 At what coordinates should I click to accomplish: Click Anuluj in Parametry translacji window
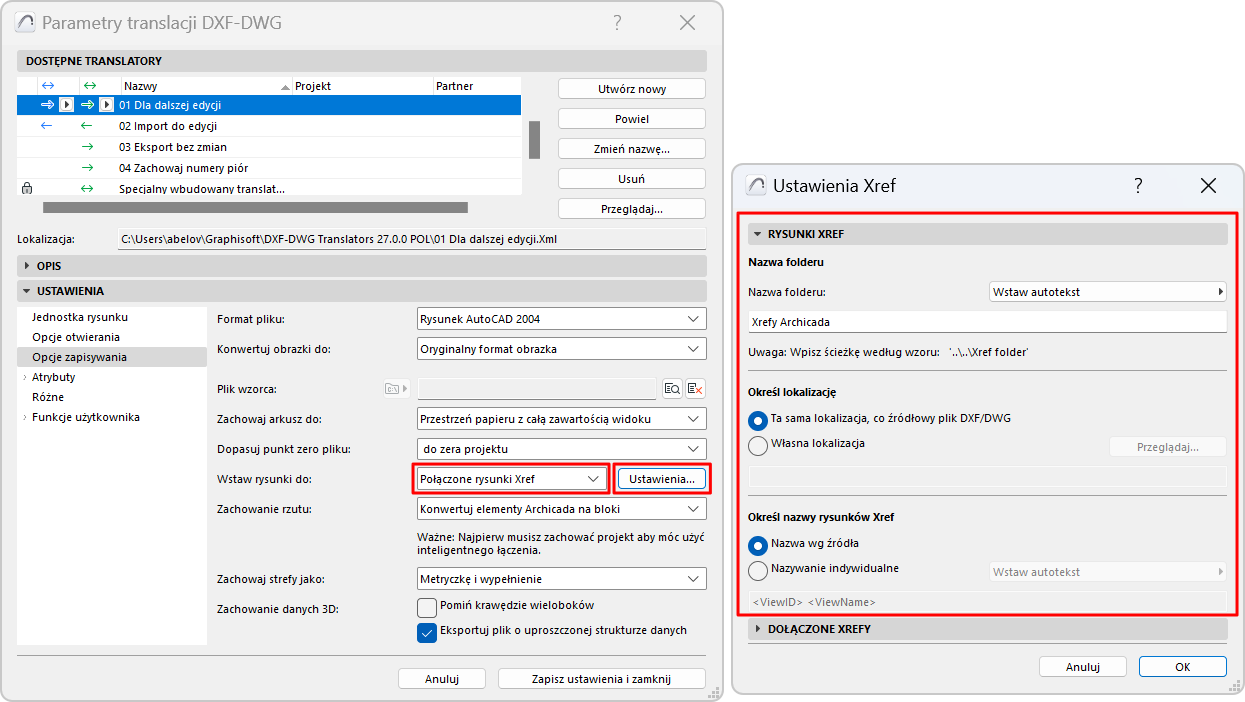[x=442, y=678]
